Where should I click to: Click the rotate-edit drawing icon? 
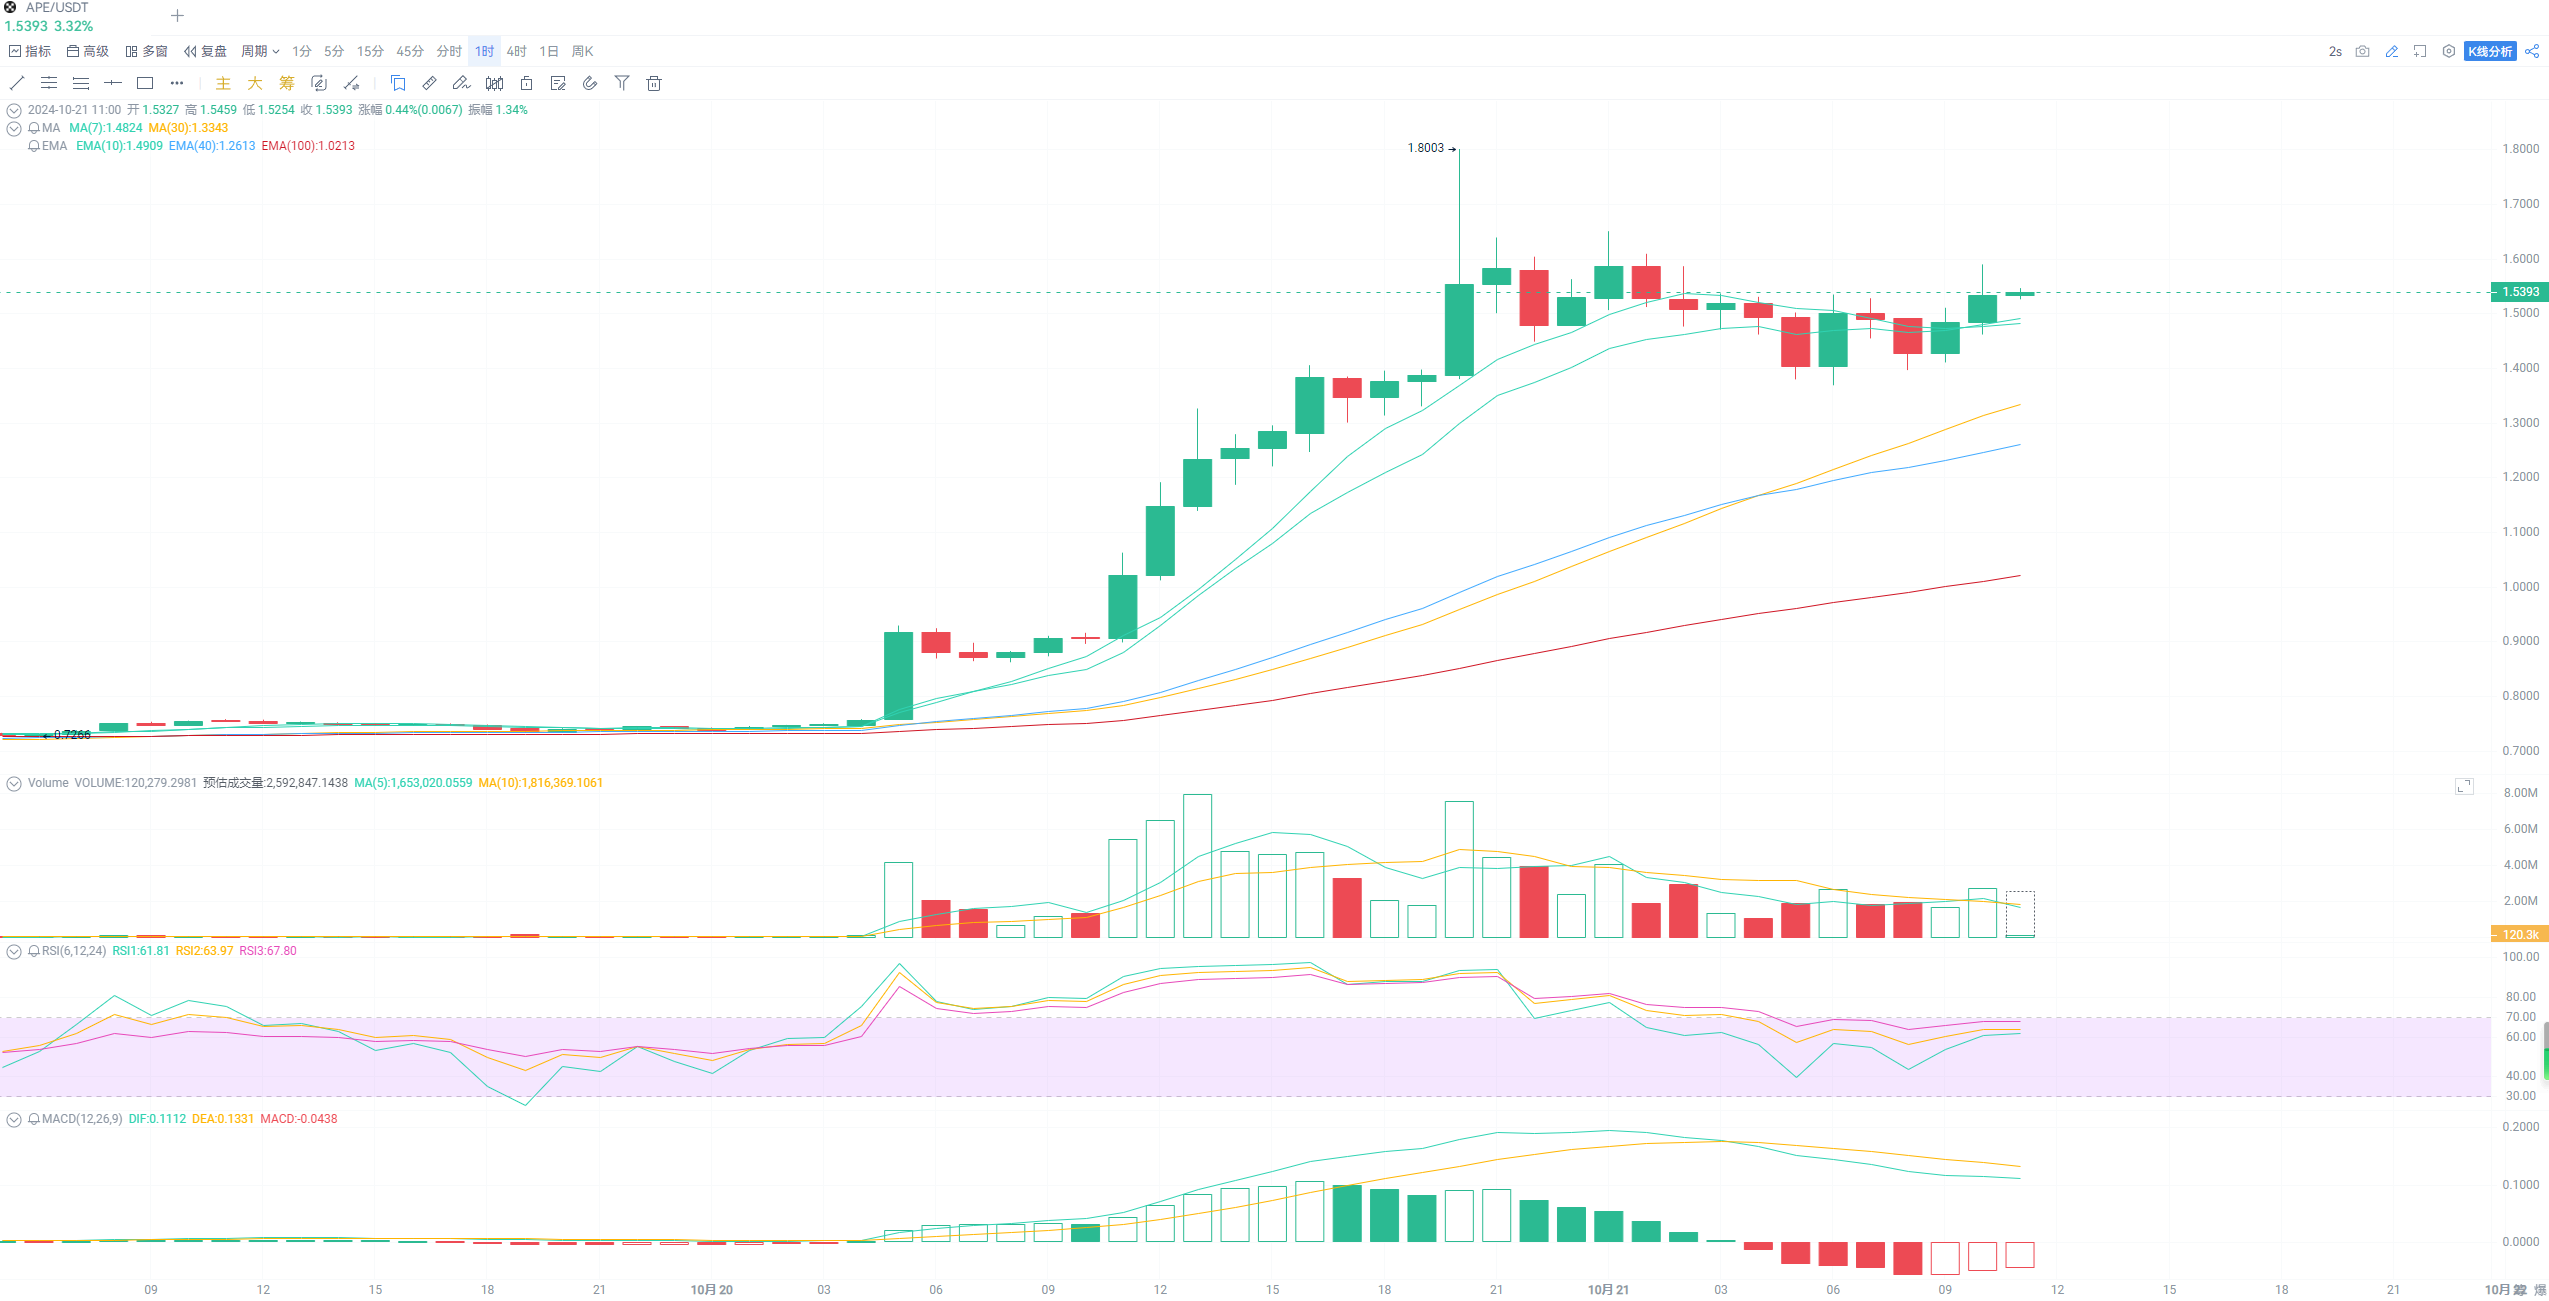coord(319,83)
